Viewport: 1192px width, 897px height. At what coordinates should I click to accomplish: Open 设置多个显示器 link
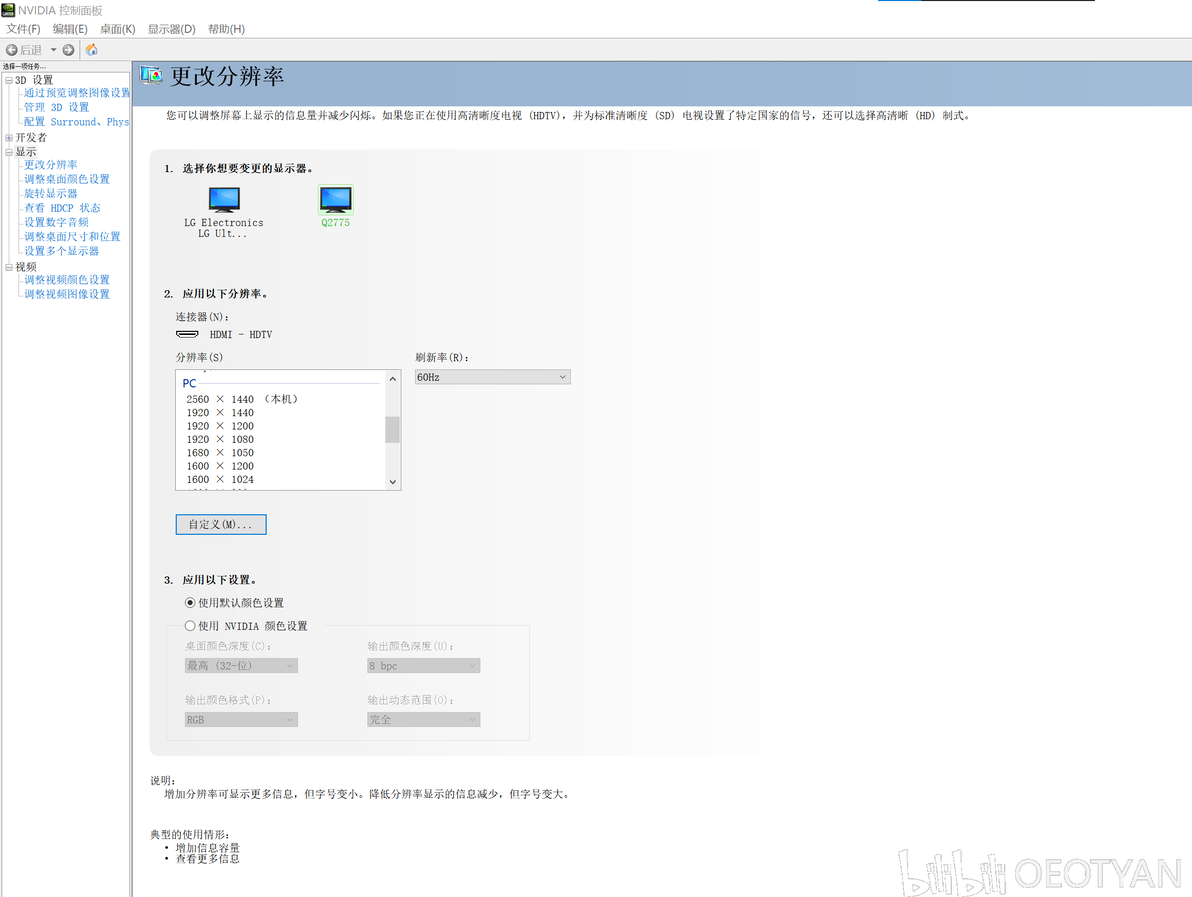pyautogui.click(x=61, y=251)
